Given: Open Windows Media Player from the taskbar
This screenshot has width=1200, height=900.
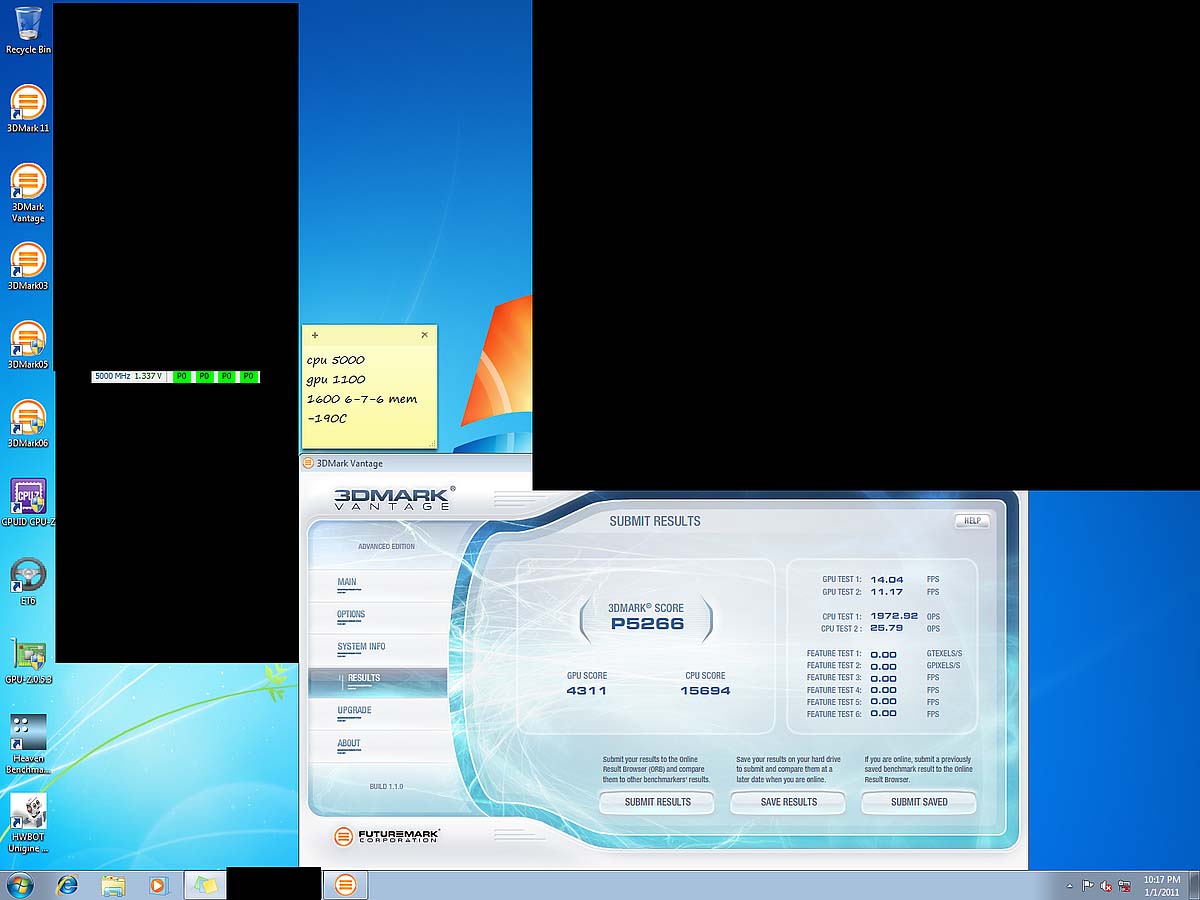Looking at the screenshot, I should click(158, 885).
